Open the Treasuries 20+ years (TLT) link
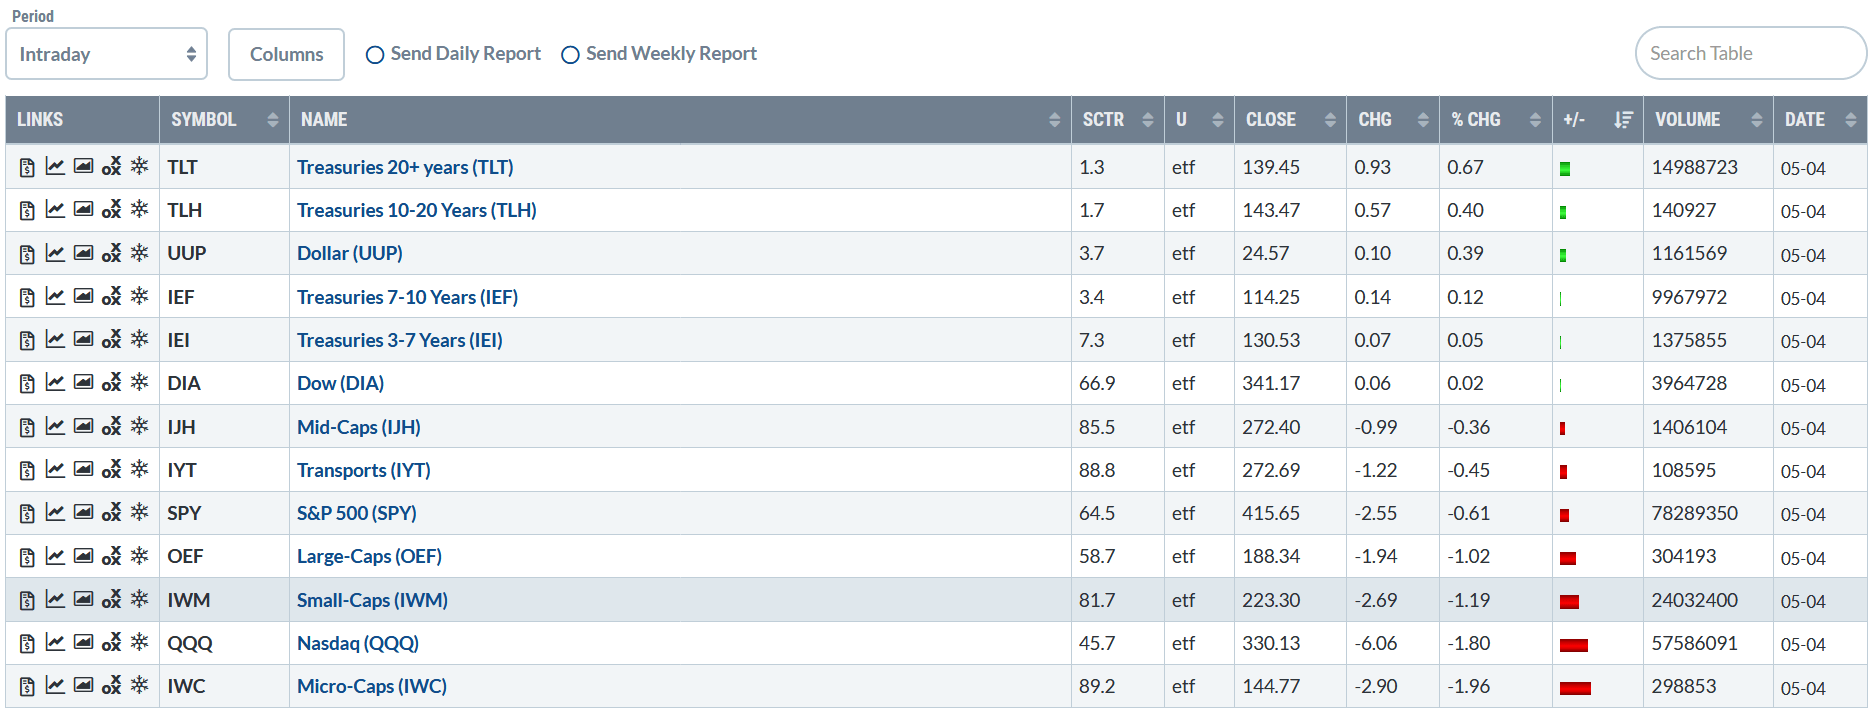1873x718 pixels. pos(405,167)
